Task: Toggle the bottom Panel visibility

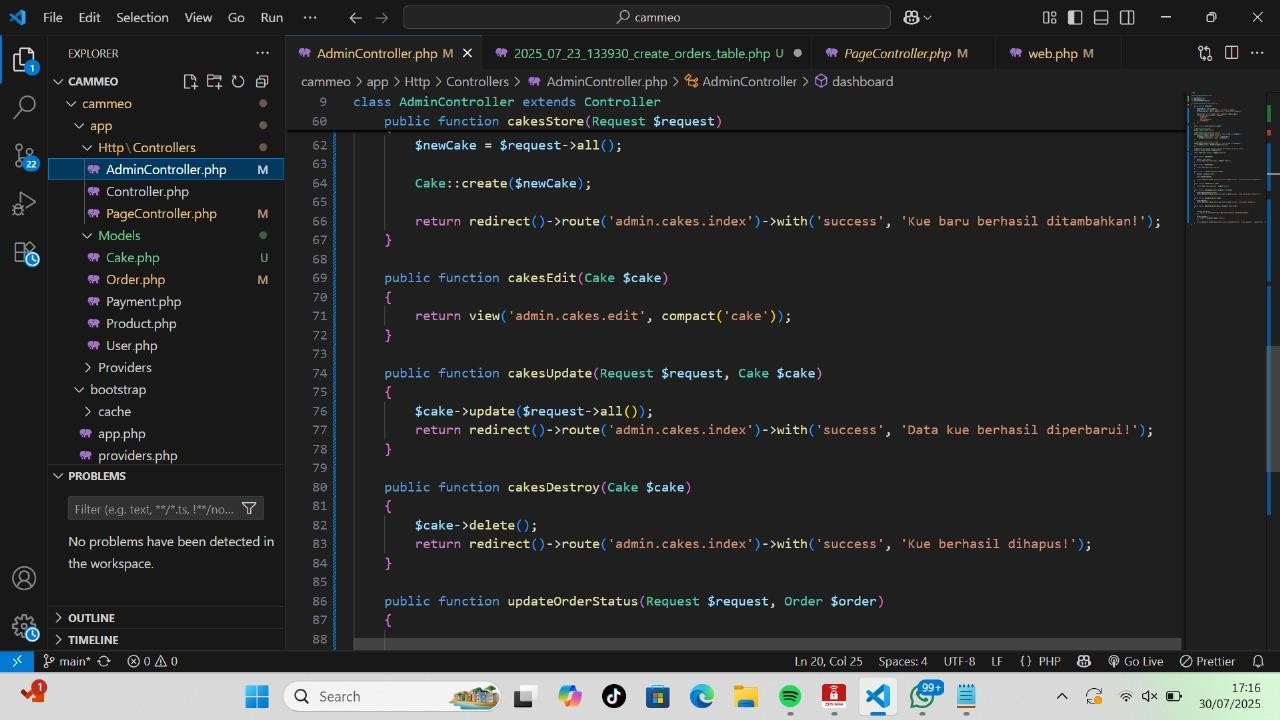Action: [x=1101, y=17]
